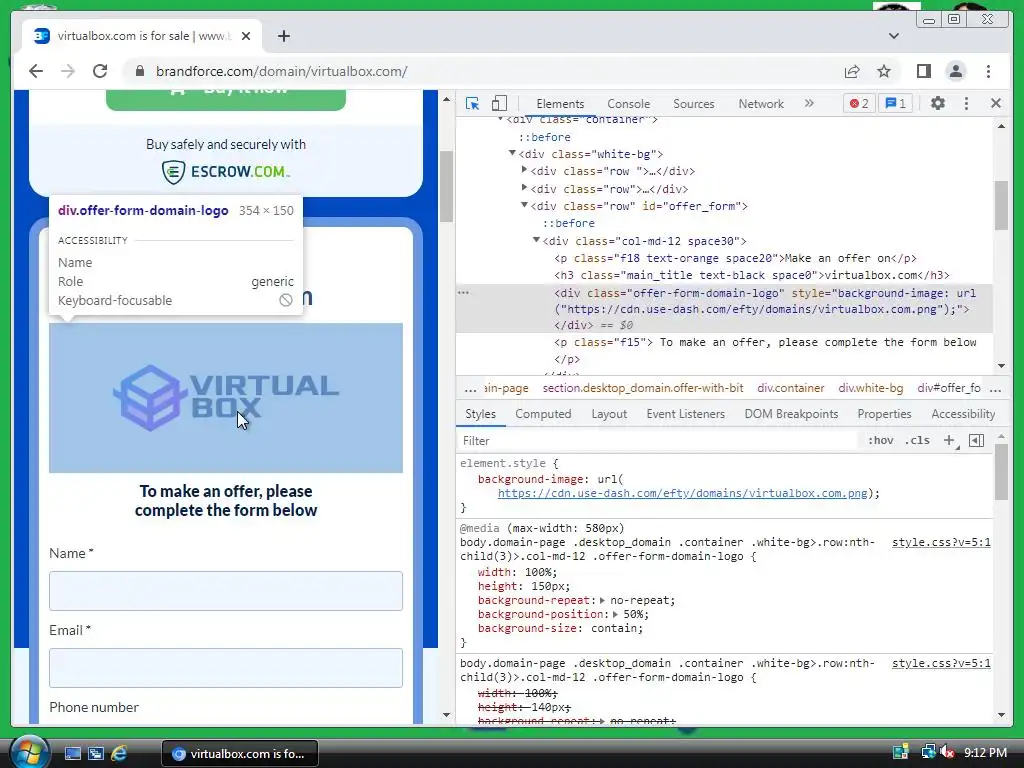
Task: Open ellipsis actions on selected DOM node
Action: pos(464,293)
